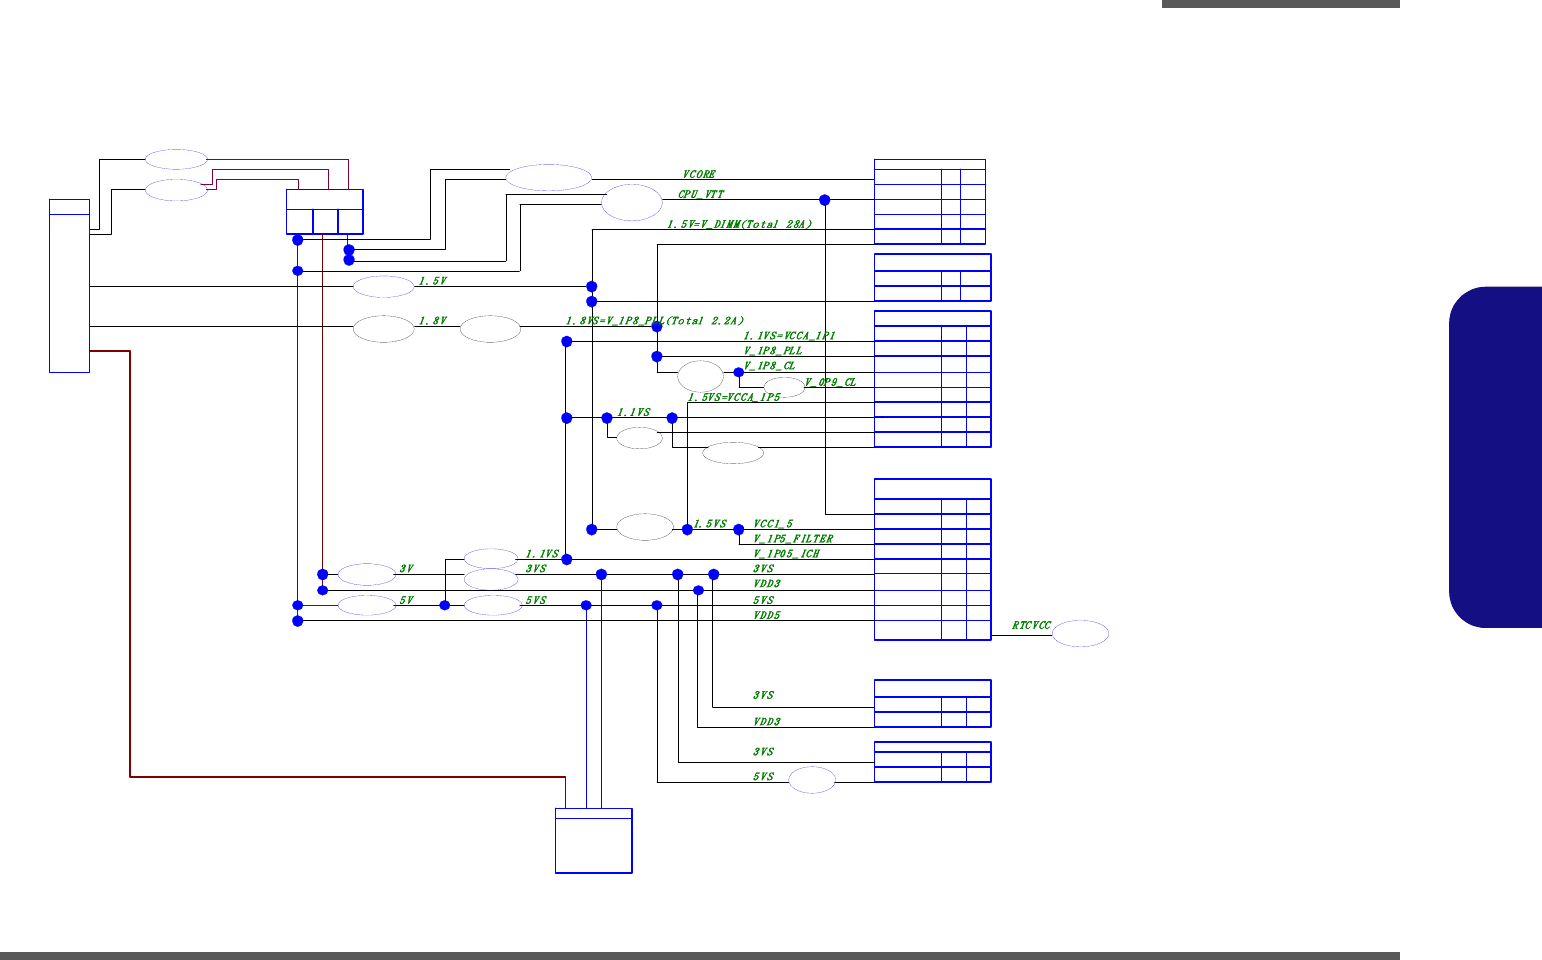This screenshot has height=960, width=1542.
Task: Click the standalone "3V" net label
Action: pos(406,569)
